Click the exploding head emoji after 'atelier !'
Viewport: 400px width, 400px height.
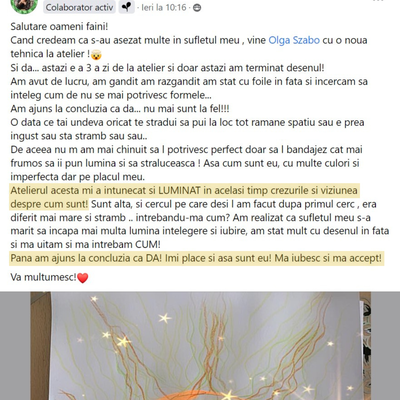[x=96, y=54]
